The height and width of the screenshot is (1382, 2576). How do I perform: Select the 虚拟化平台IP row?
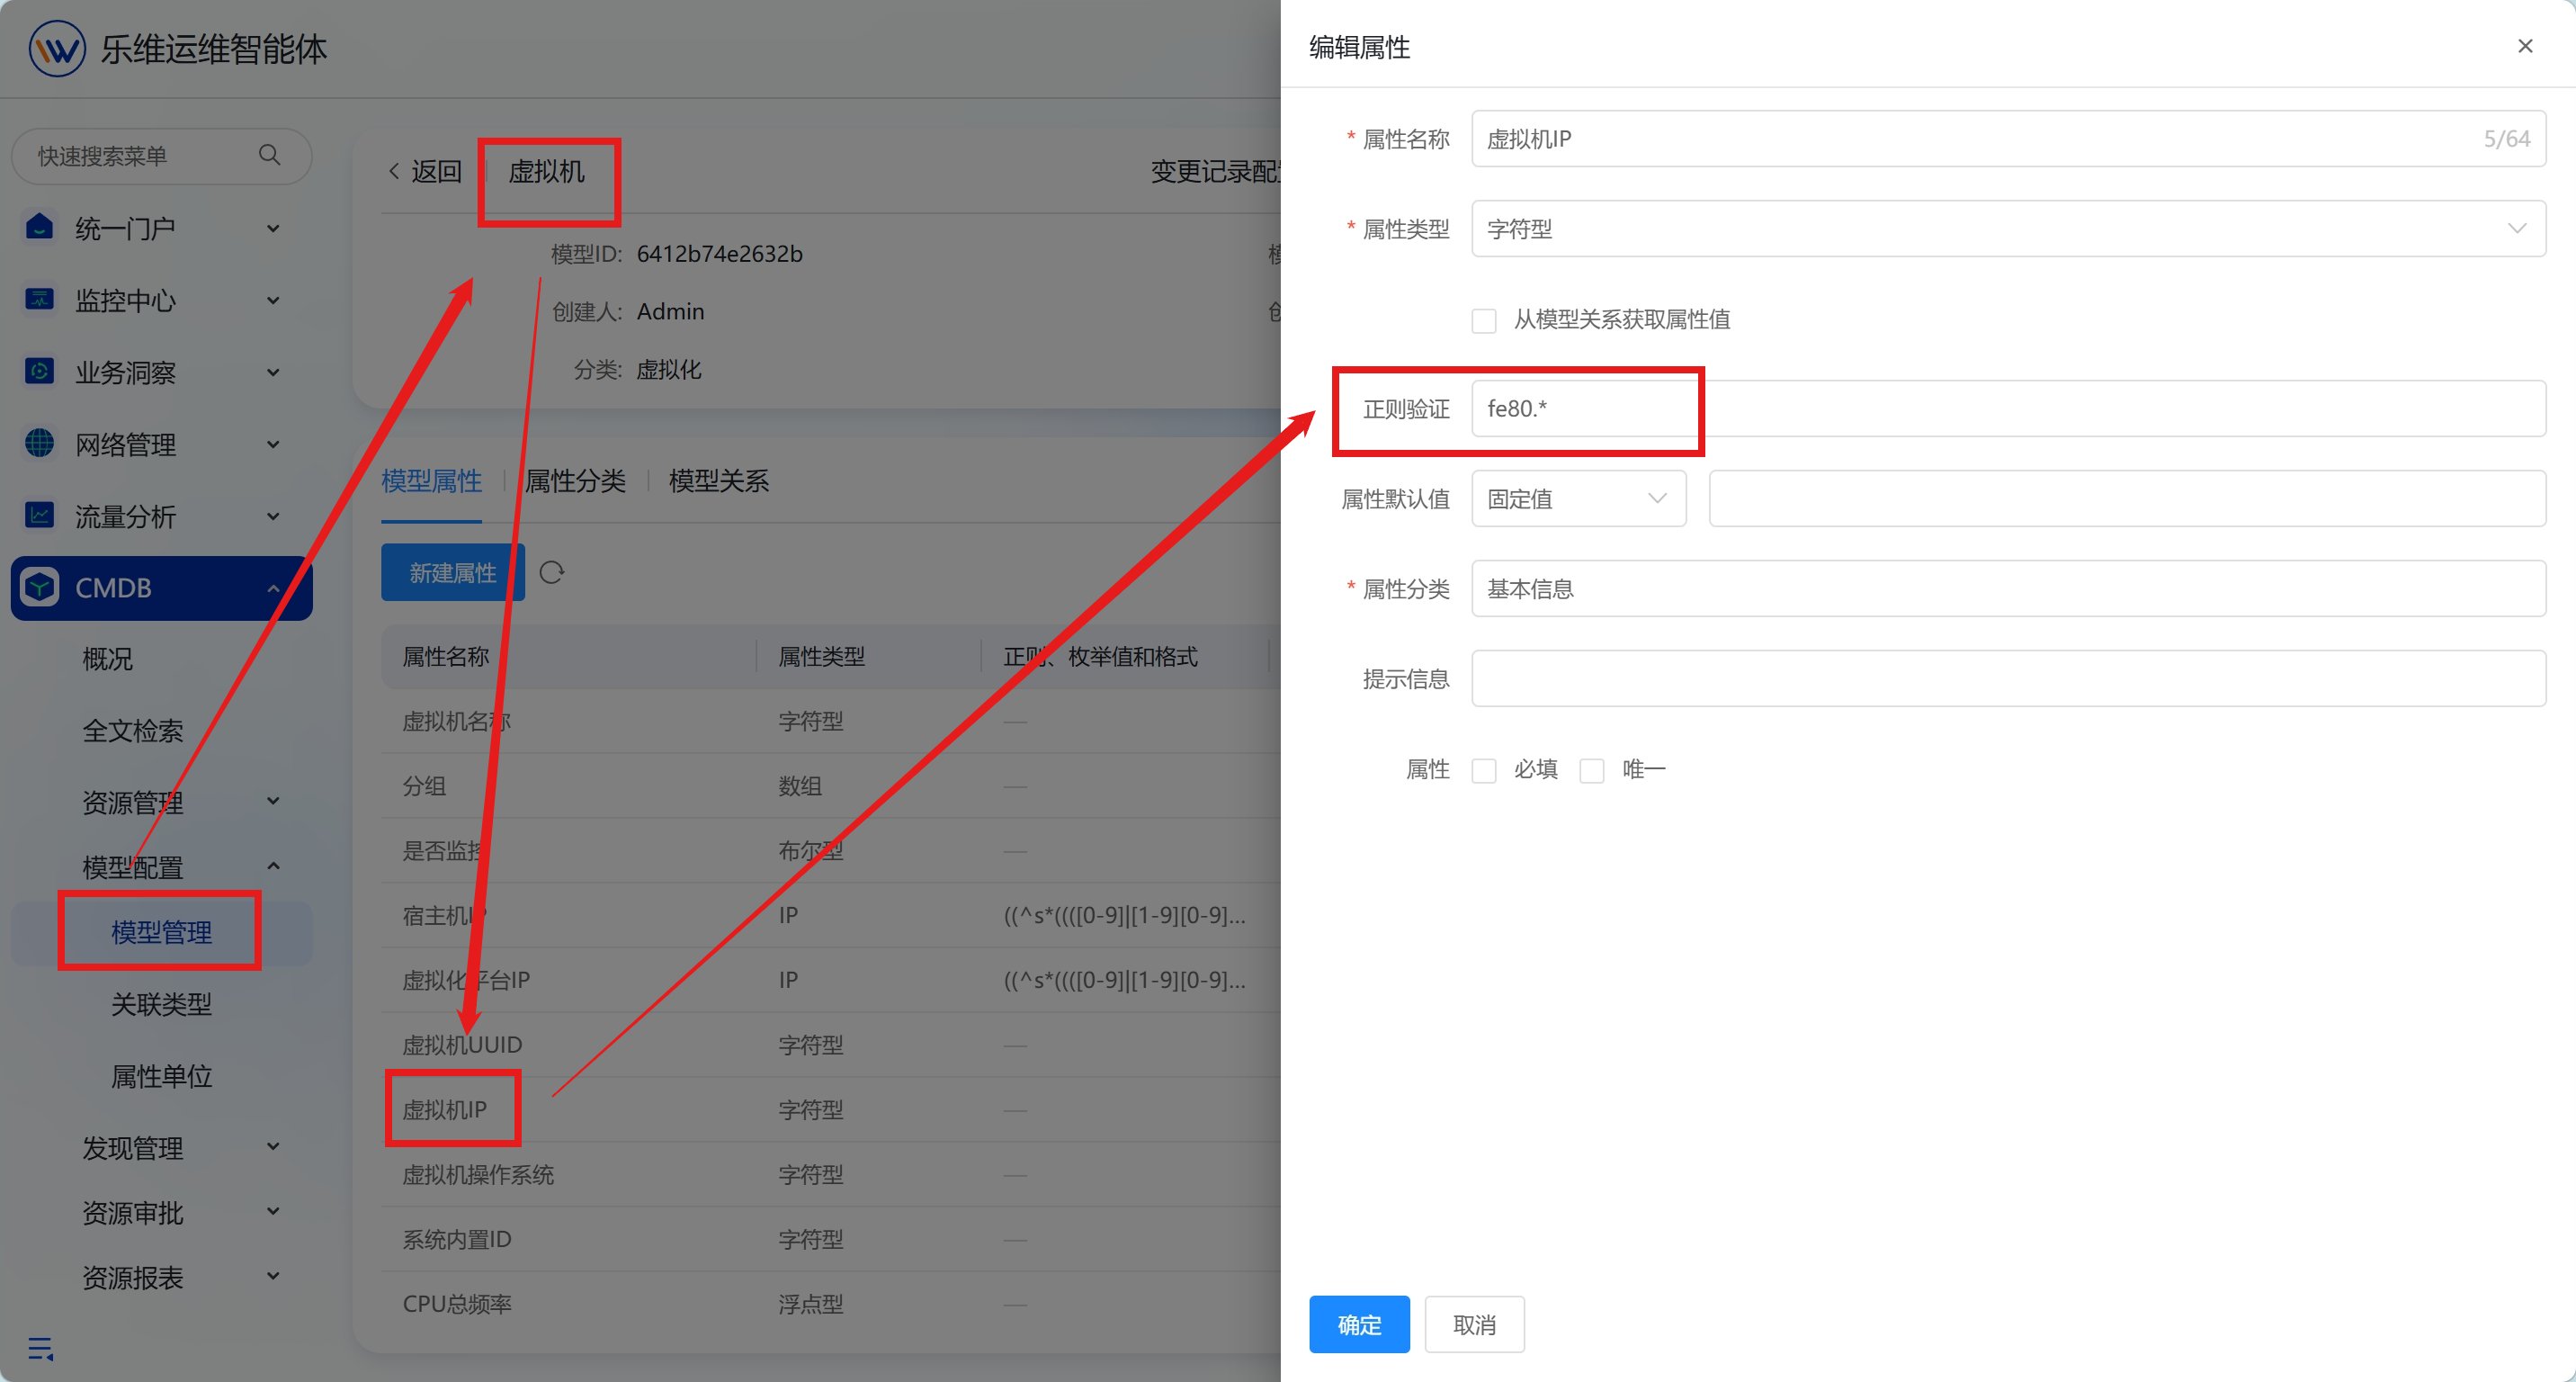point(831,980)
